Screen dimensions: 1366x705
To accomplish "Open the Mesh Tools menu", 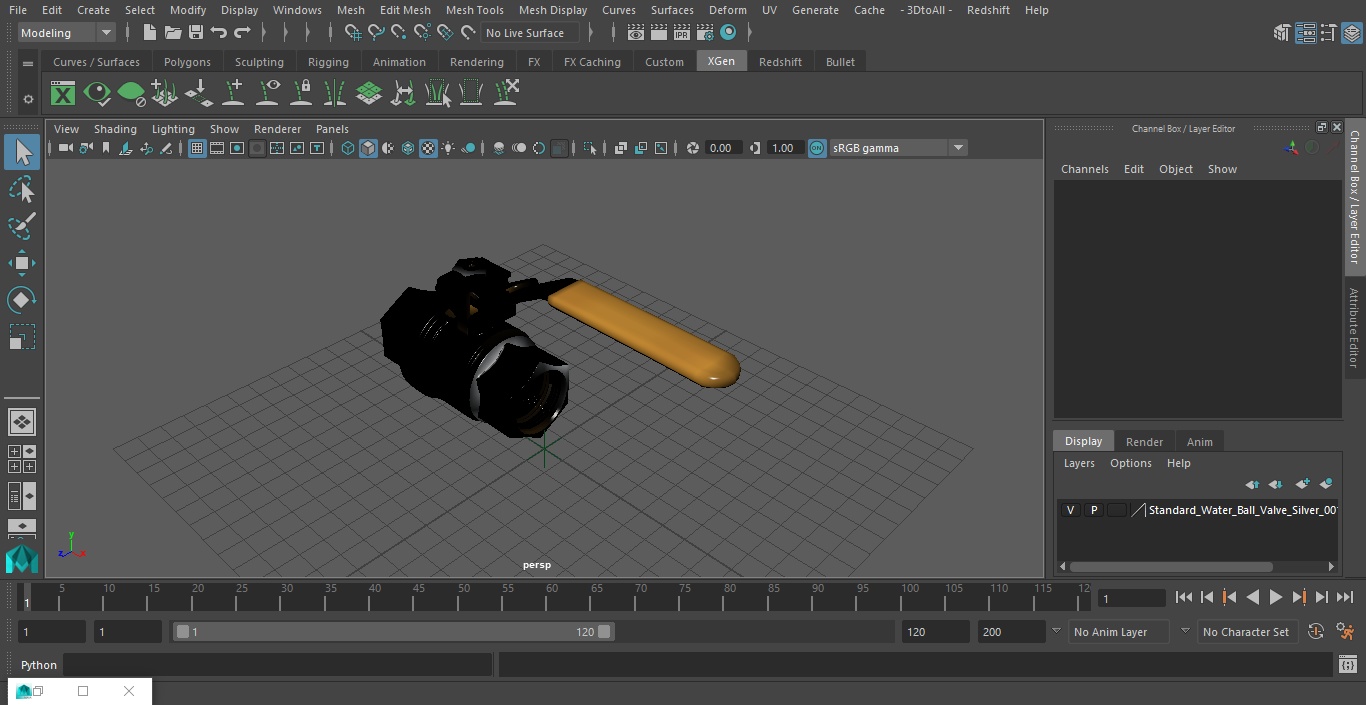I will (474, 10).
